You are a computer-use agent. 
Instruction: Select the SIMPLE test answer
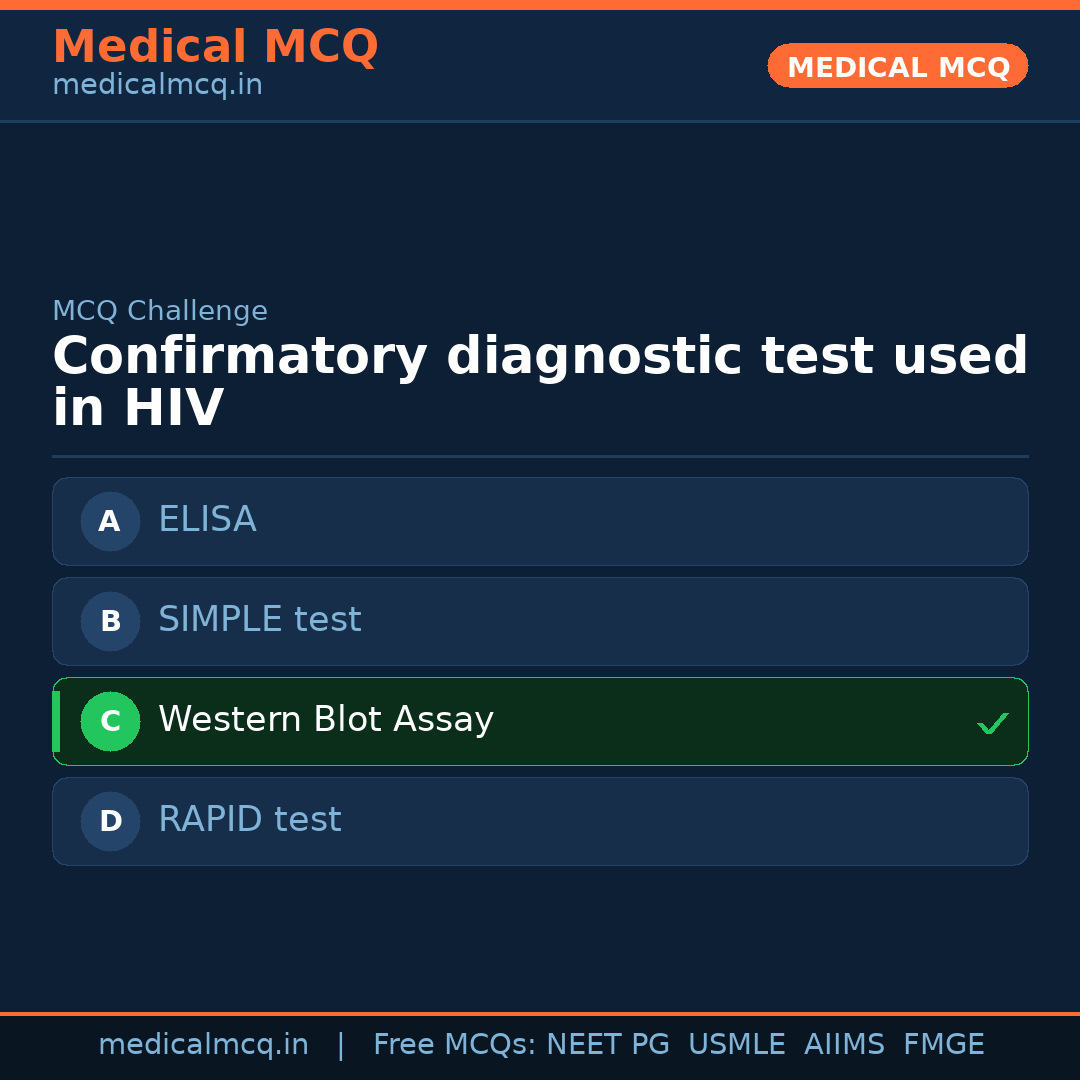click(260, 620)
